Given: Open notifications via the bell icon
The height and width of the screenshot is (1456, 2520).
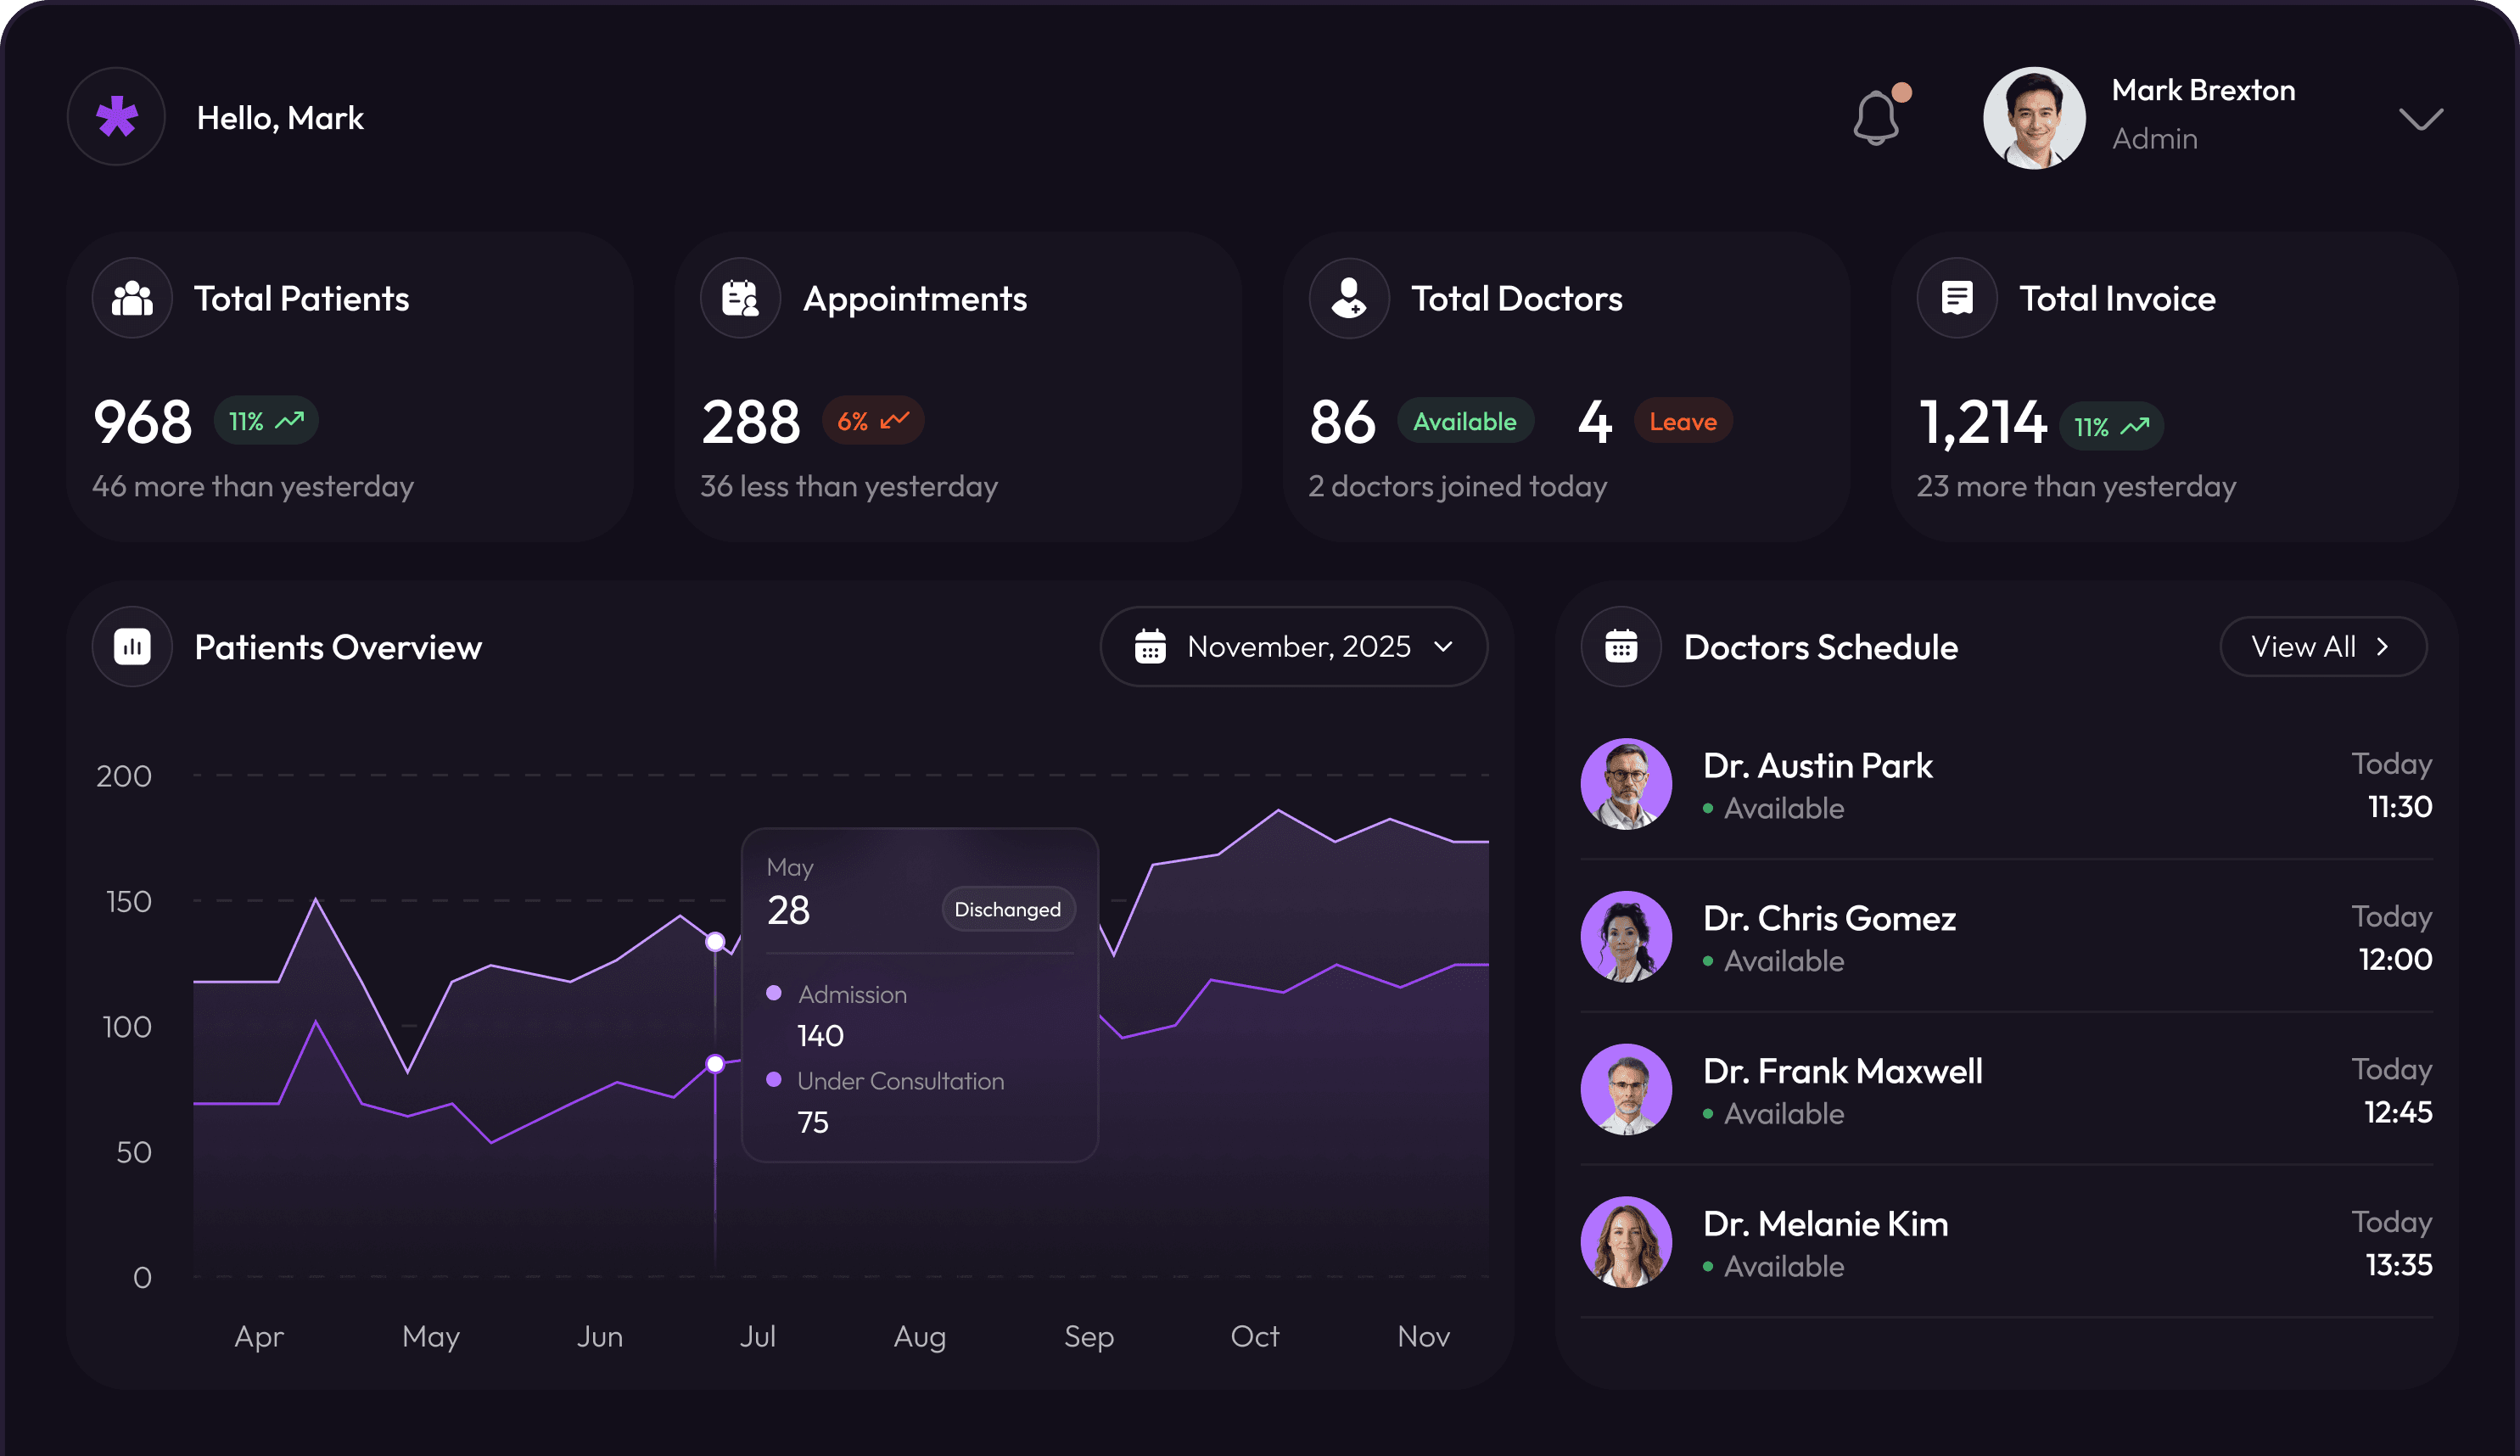Looking at the screenshot, I should point(1876,118).
